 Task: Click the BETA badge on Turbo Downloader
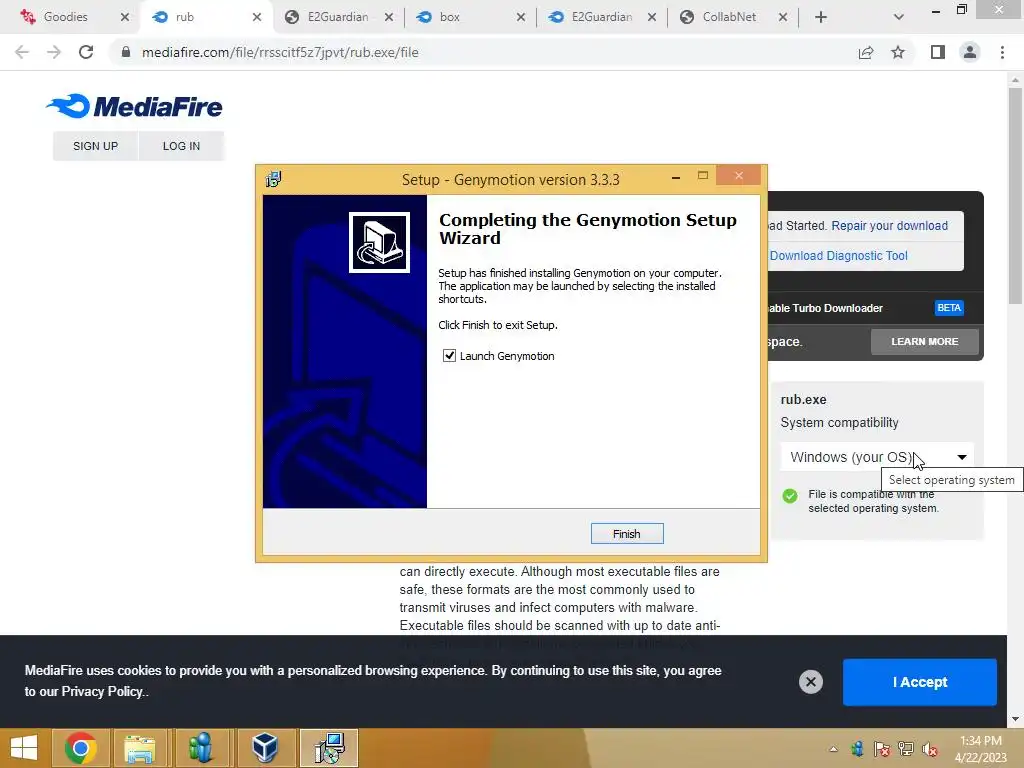click(x=949, y=308)
